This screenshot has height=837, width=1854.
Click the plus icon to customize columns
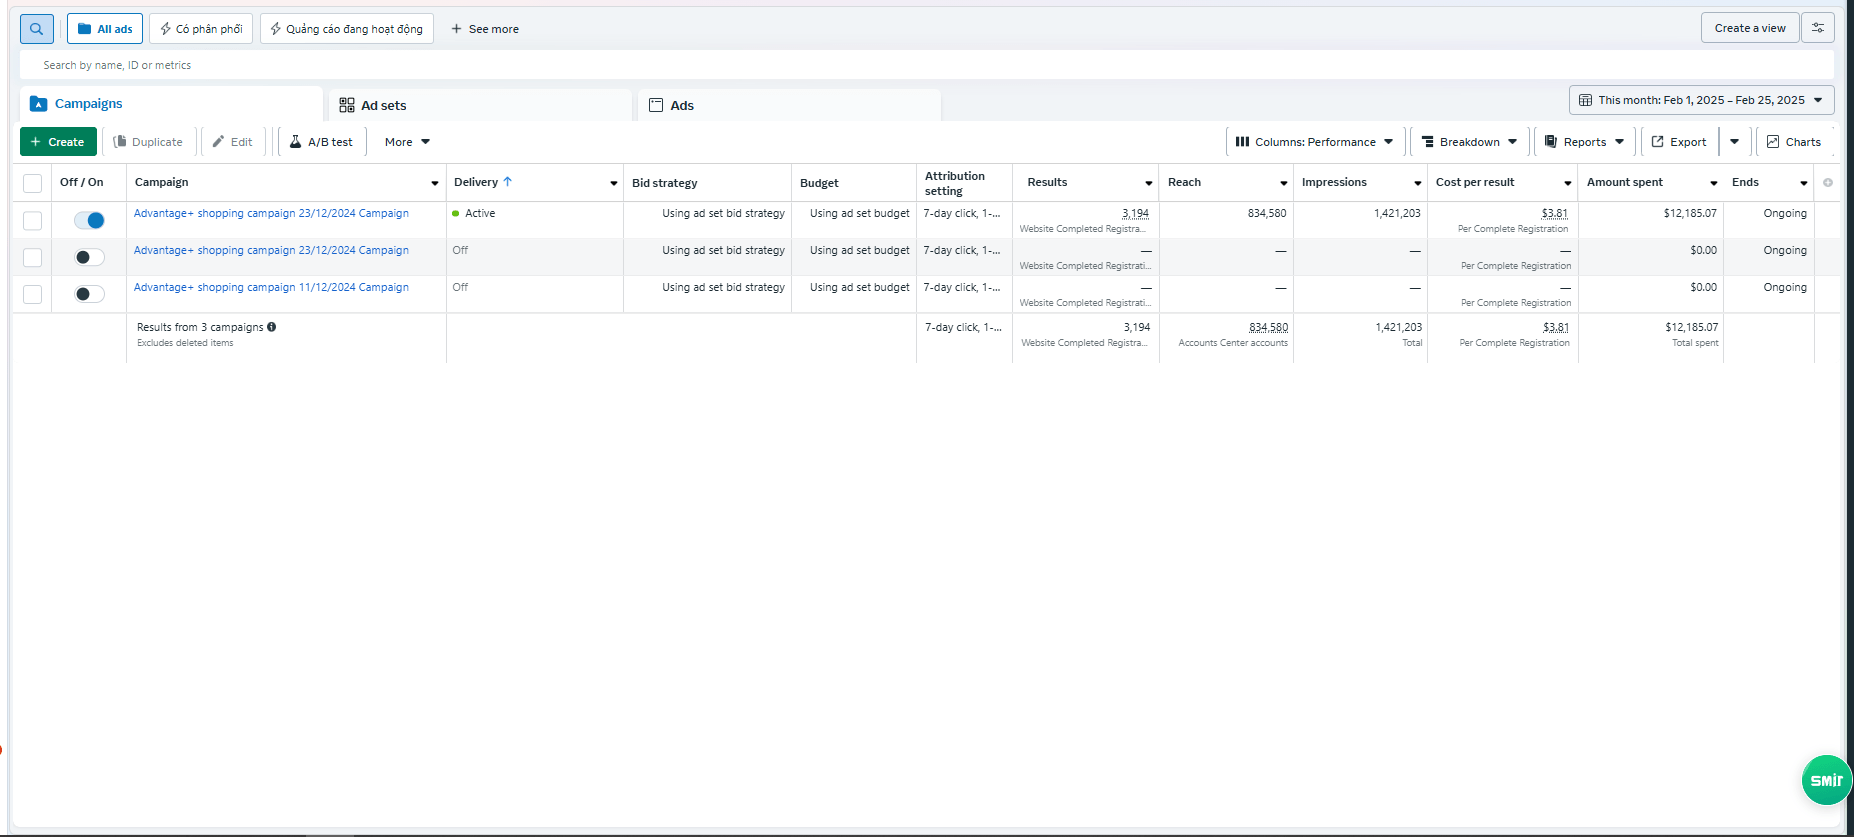pyautogui.click(x=1827, y=183)
